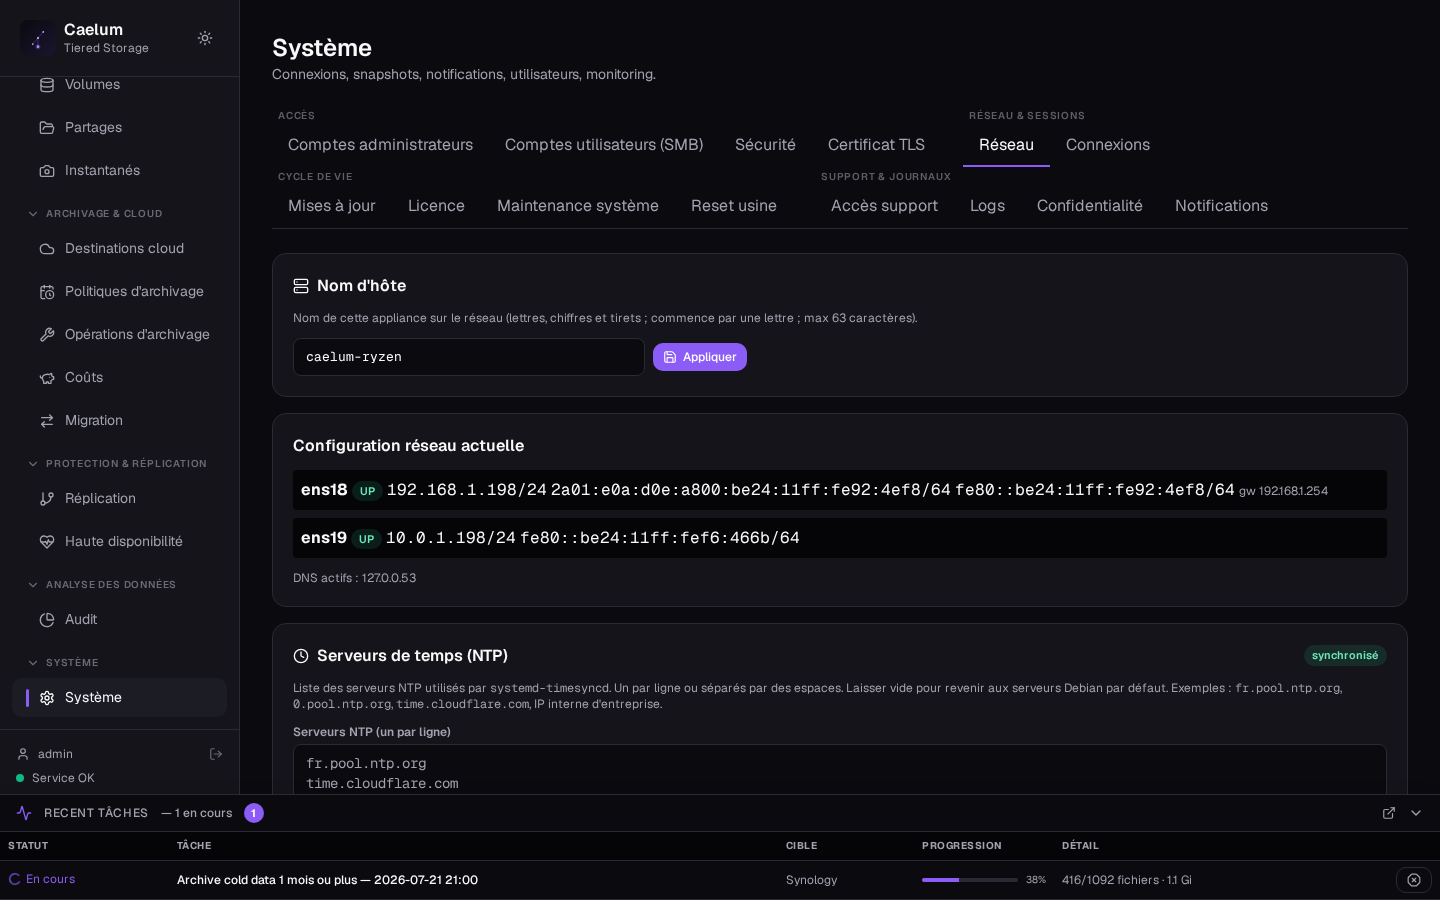Click the Instantanés camera icon

click(47, 171)
